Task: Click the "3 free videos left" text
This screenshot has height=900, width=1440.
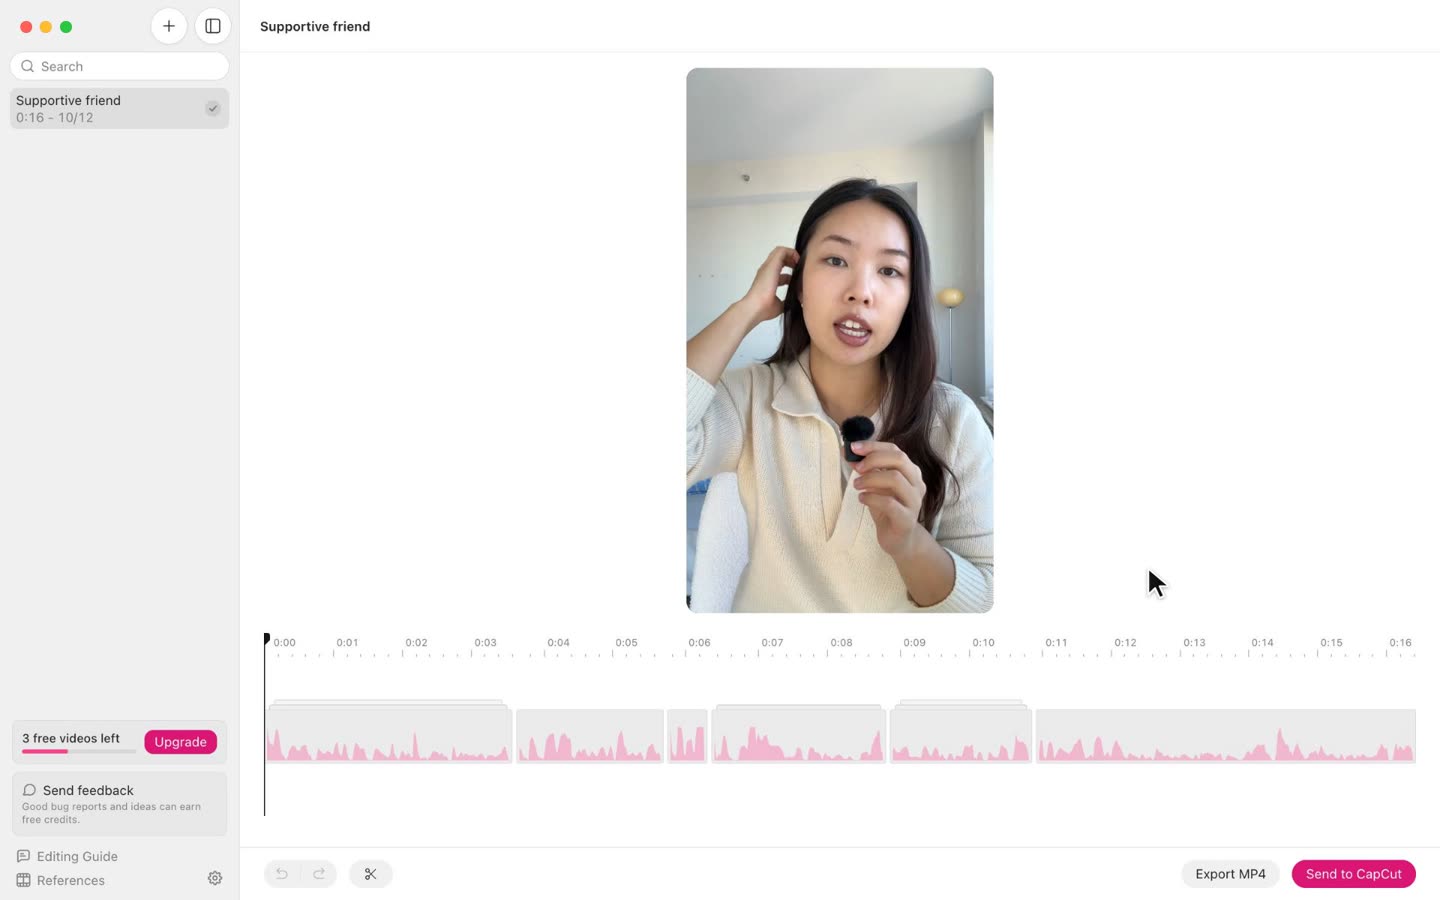Action: (x=71, y=738)
